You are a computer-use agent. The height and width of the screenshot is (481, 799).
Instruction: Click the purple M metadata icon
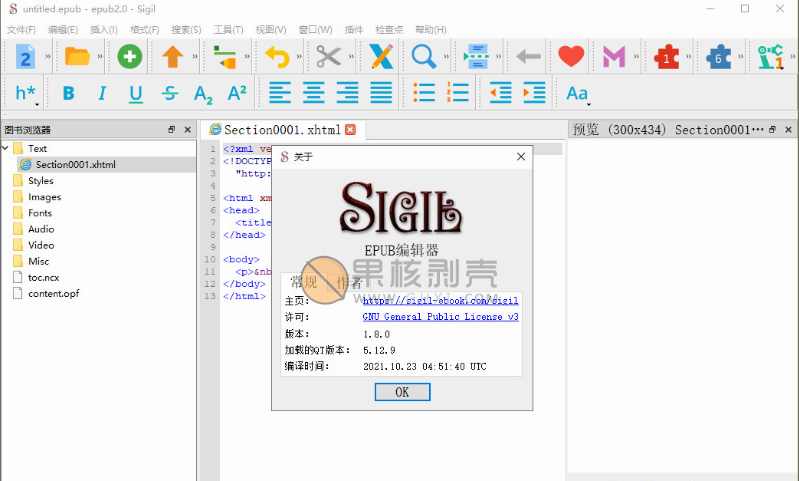coord(614,56)
